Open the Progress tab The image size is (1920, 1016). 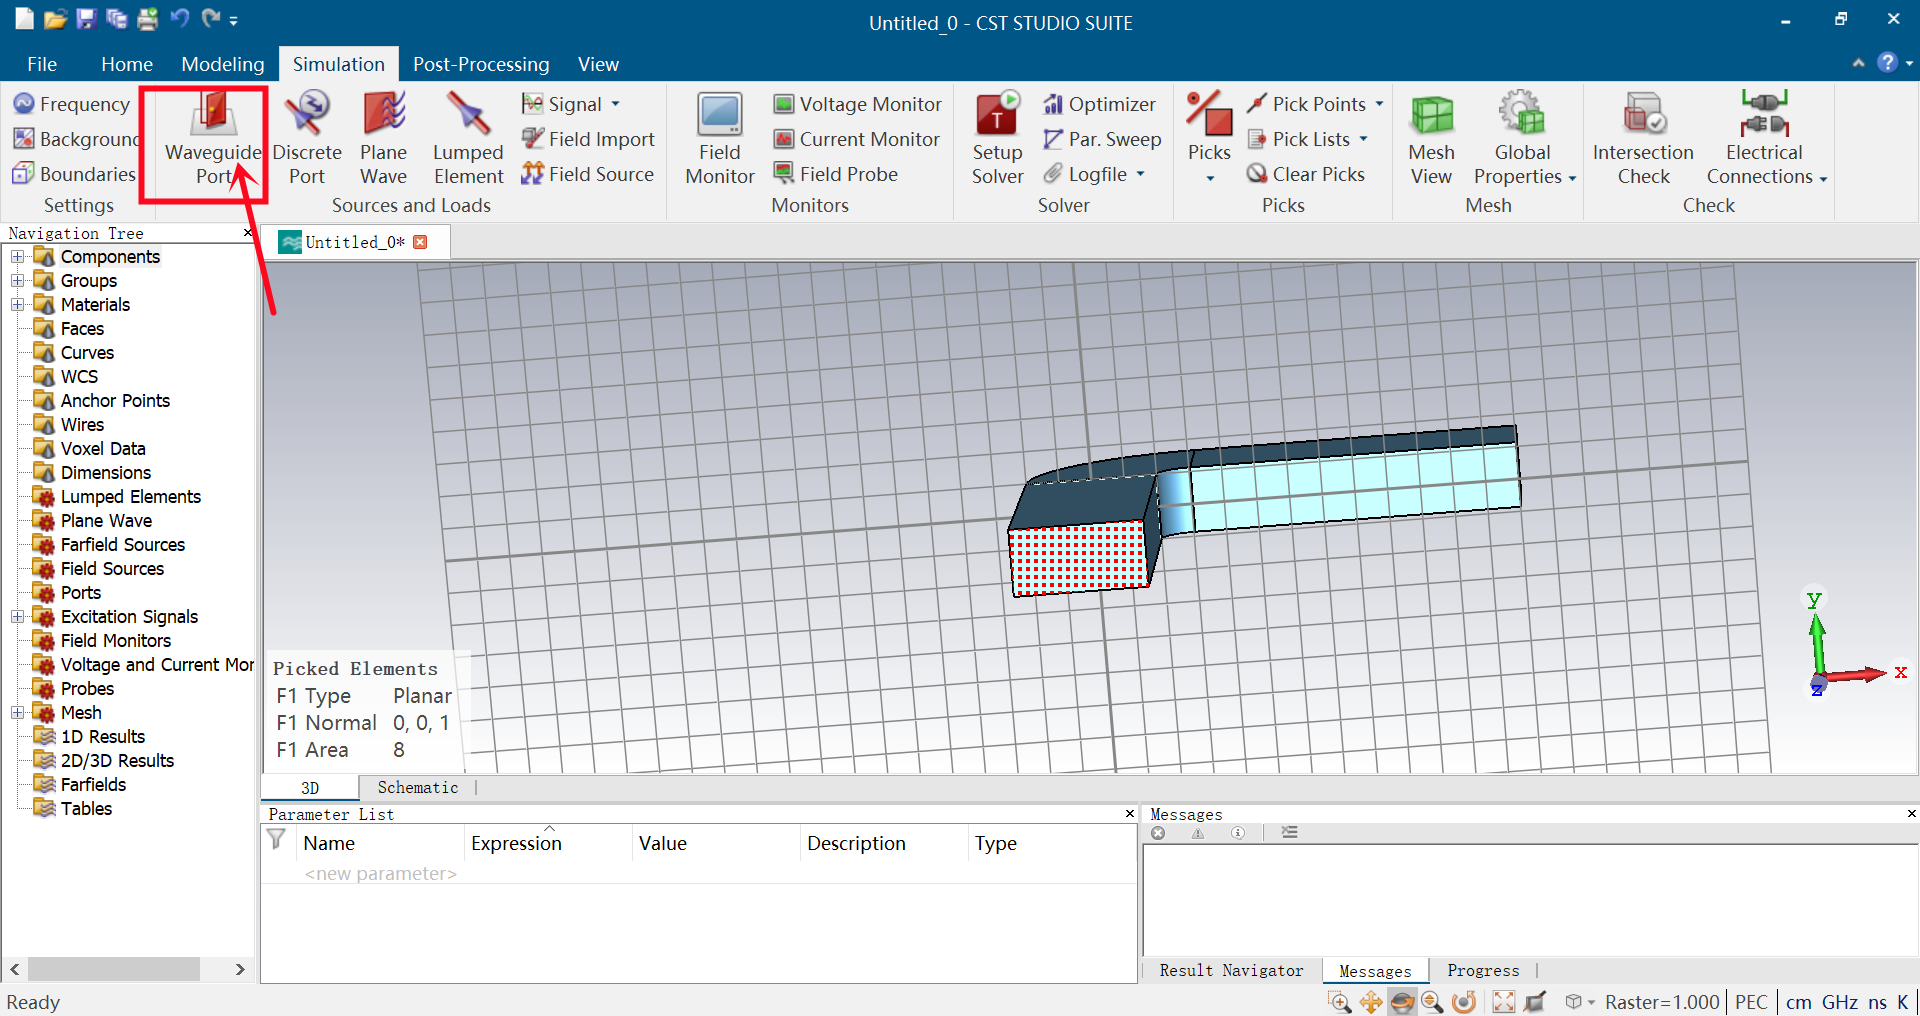[x=1483, y=970]
